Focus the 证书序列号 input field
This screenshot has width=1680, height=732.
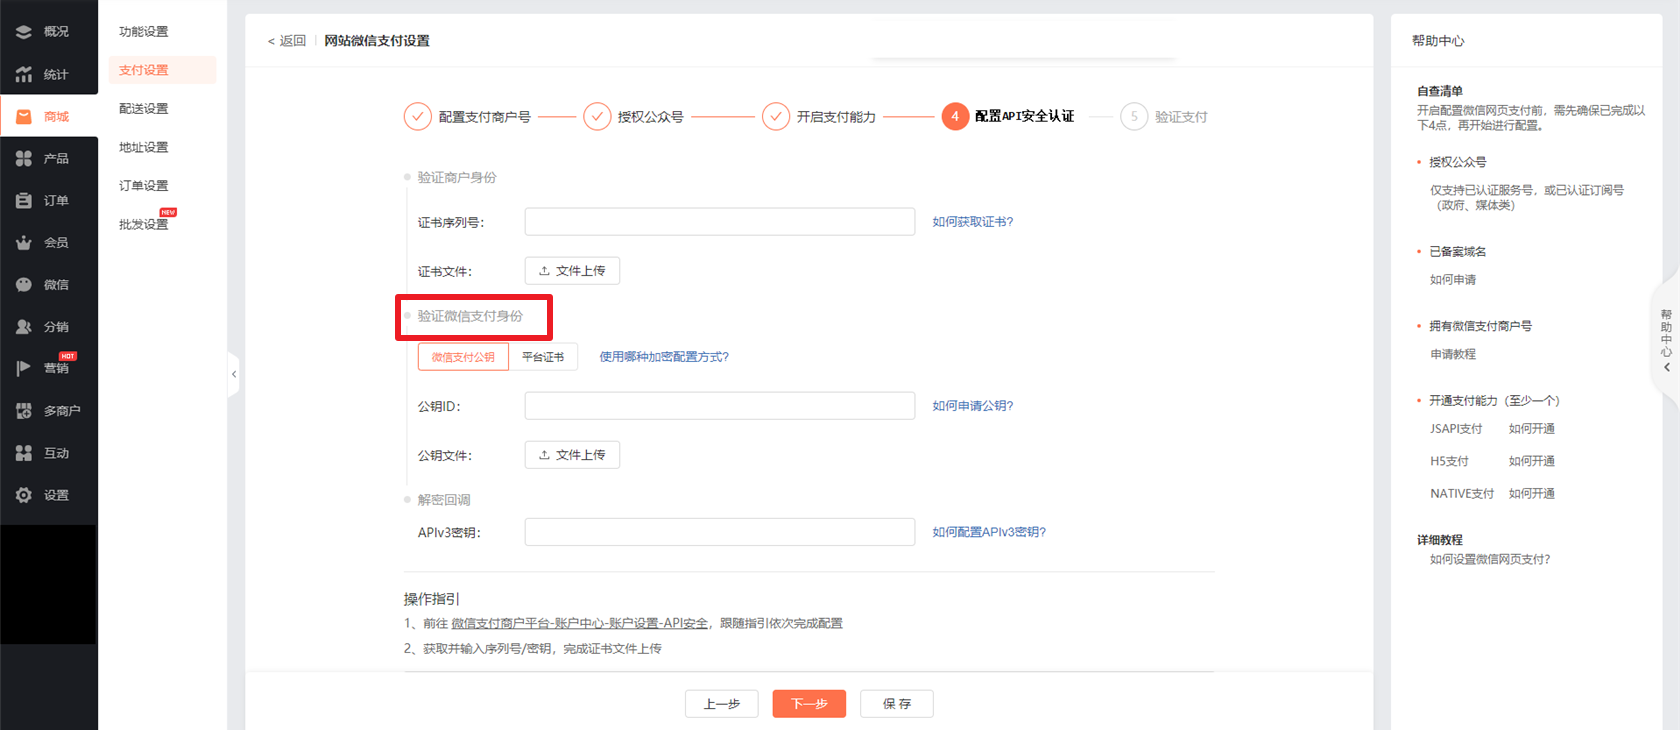tap(720, 222)
